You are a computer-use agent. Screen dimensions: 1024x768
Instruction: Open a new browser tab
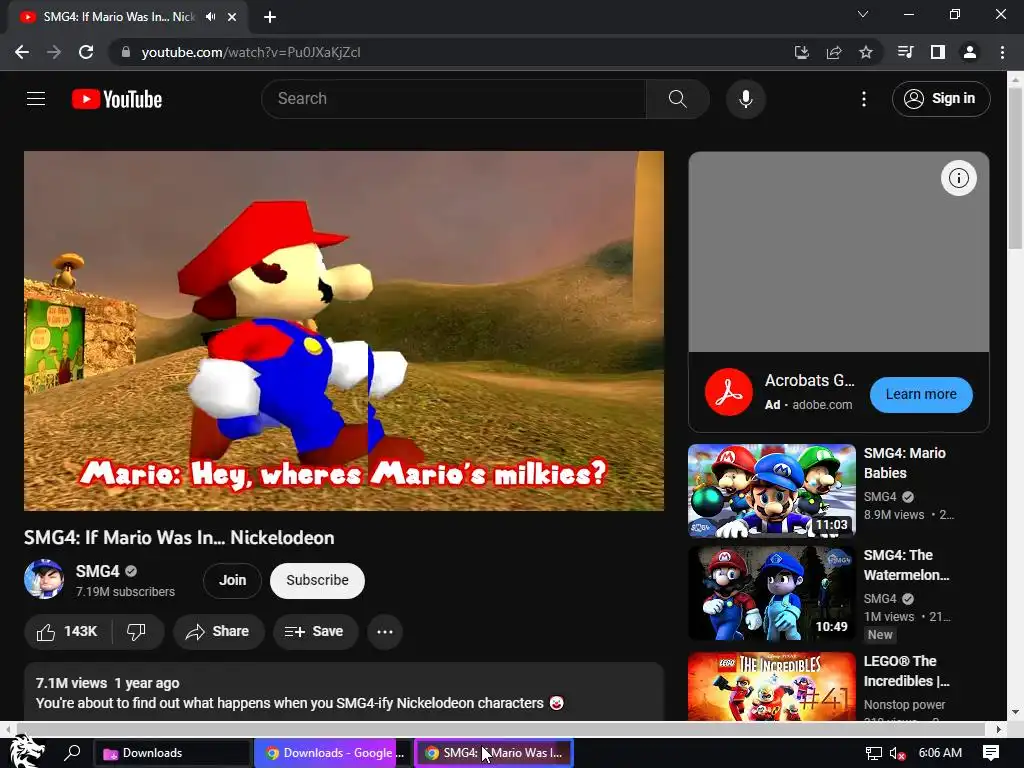(x=270, y=17)
